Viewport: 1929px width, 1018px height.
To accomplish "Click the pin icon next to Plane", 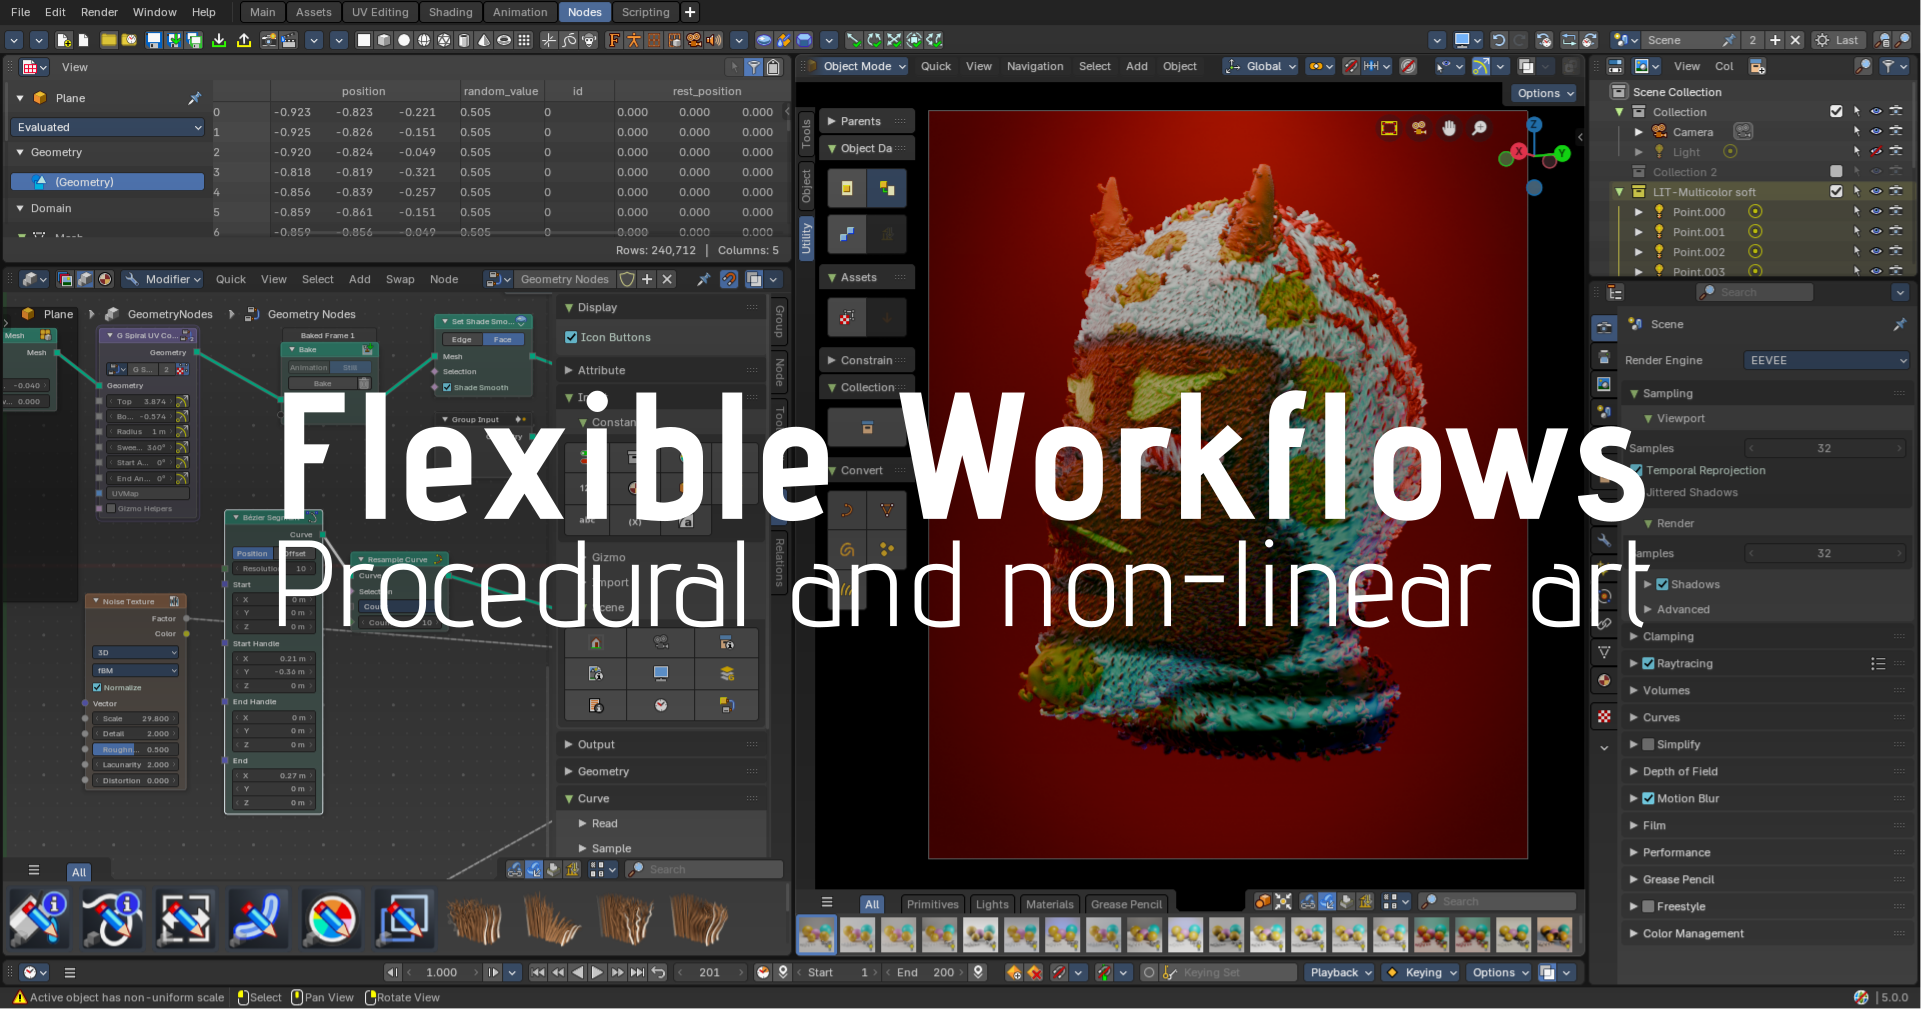I will pyautogui.click(x=195, y=98).
